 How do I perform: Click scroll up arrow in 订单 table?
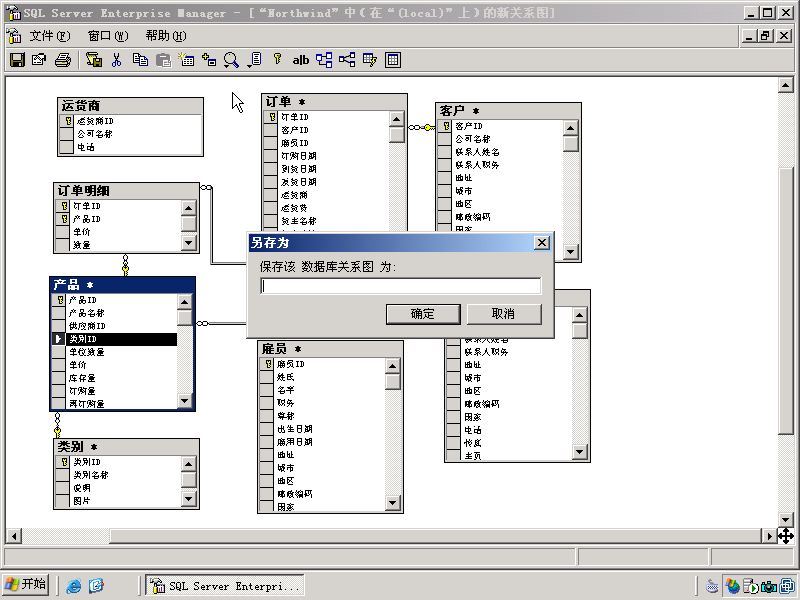(x=396, y=119)
